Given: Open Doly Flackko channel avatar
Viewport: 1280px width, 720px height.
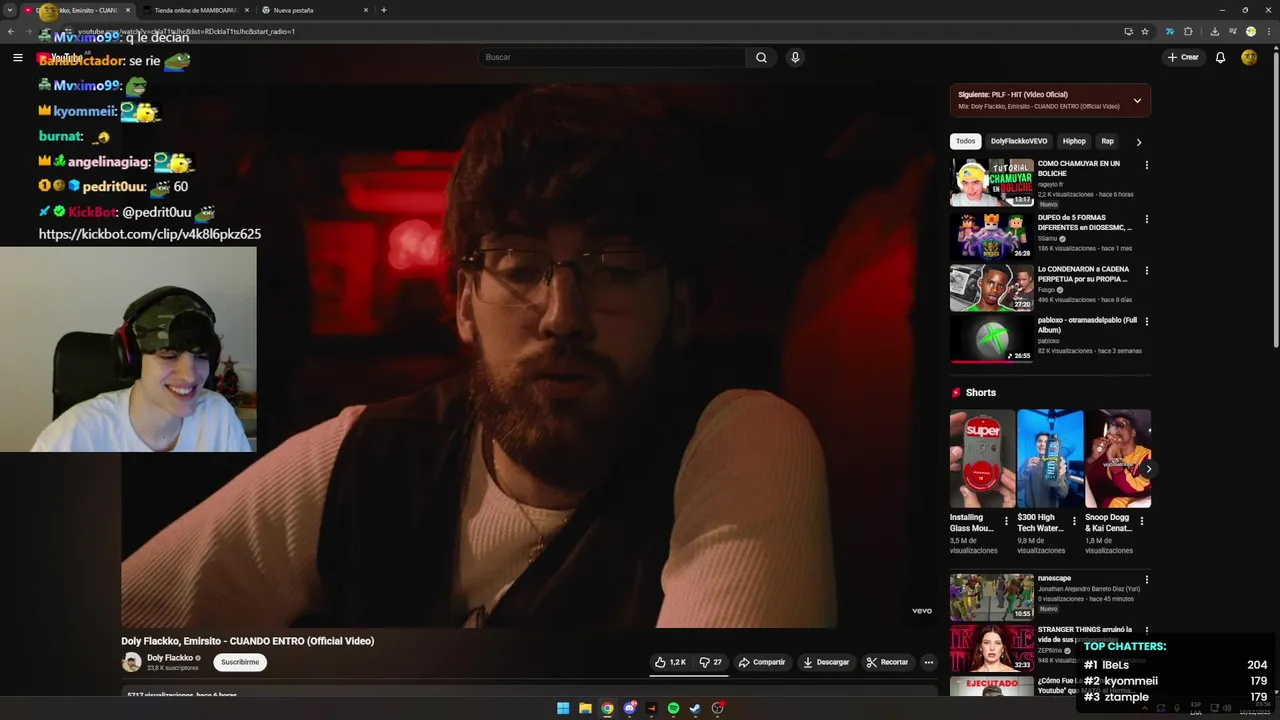Looking at the screenshot, I should [131, 662].
